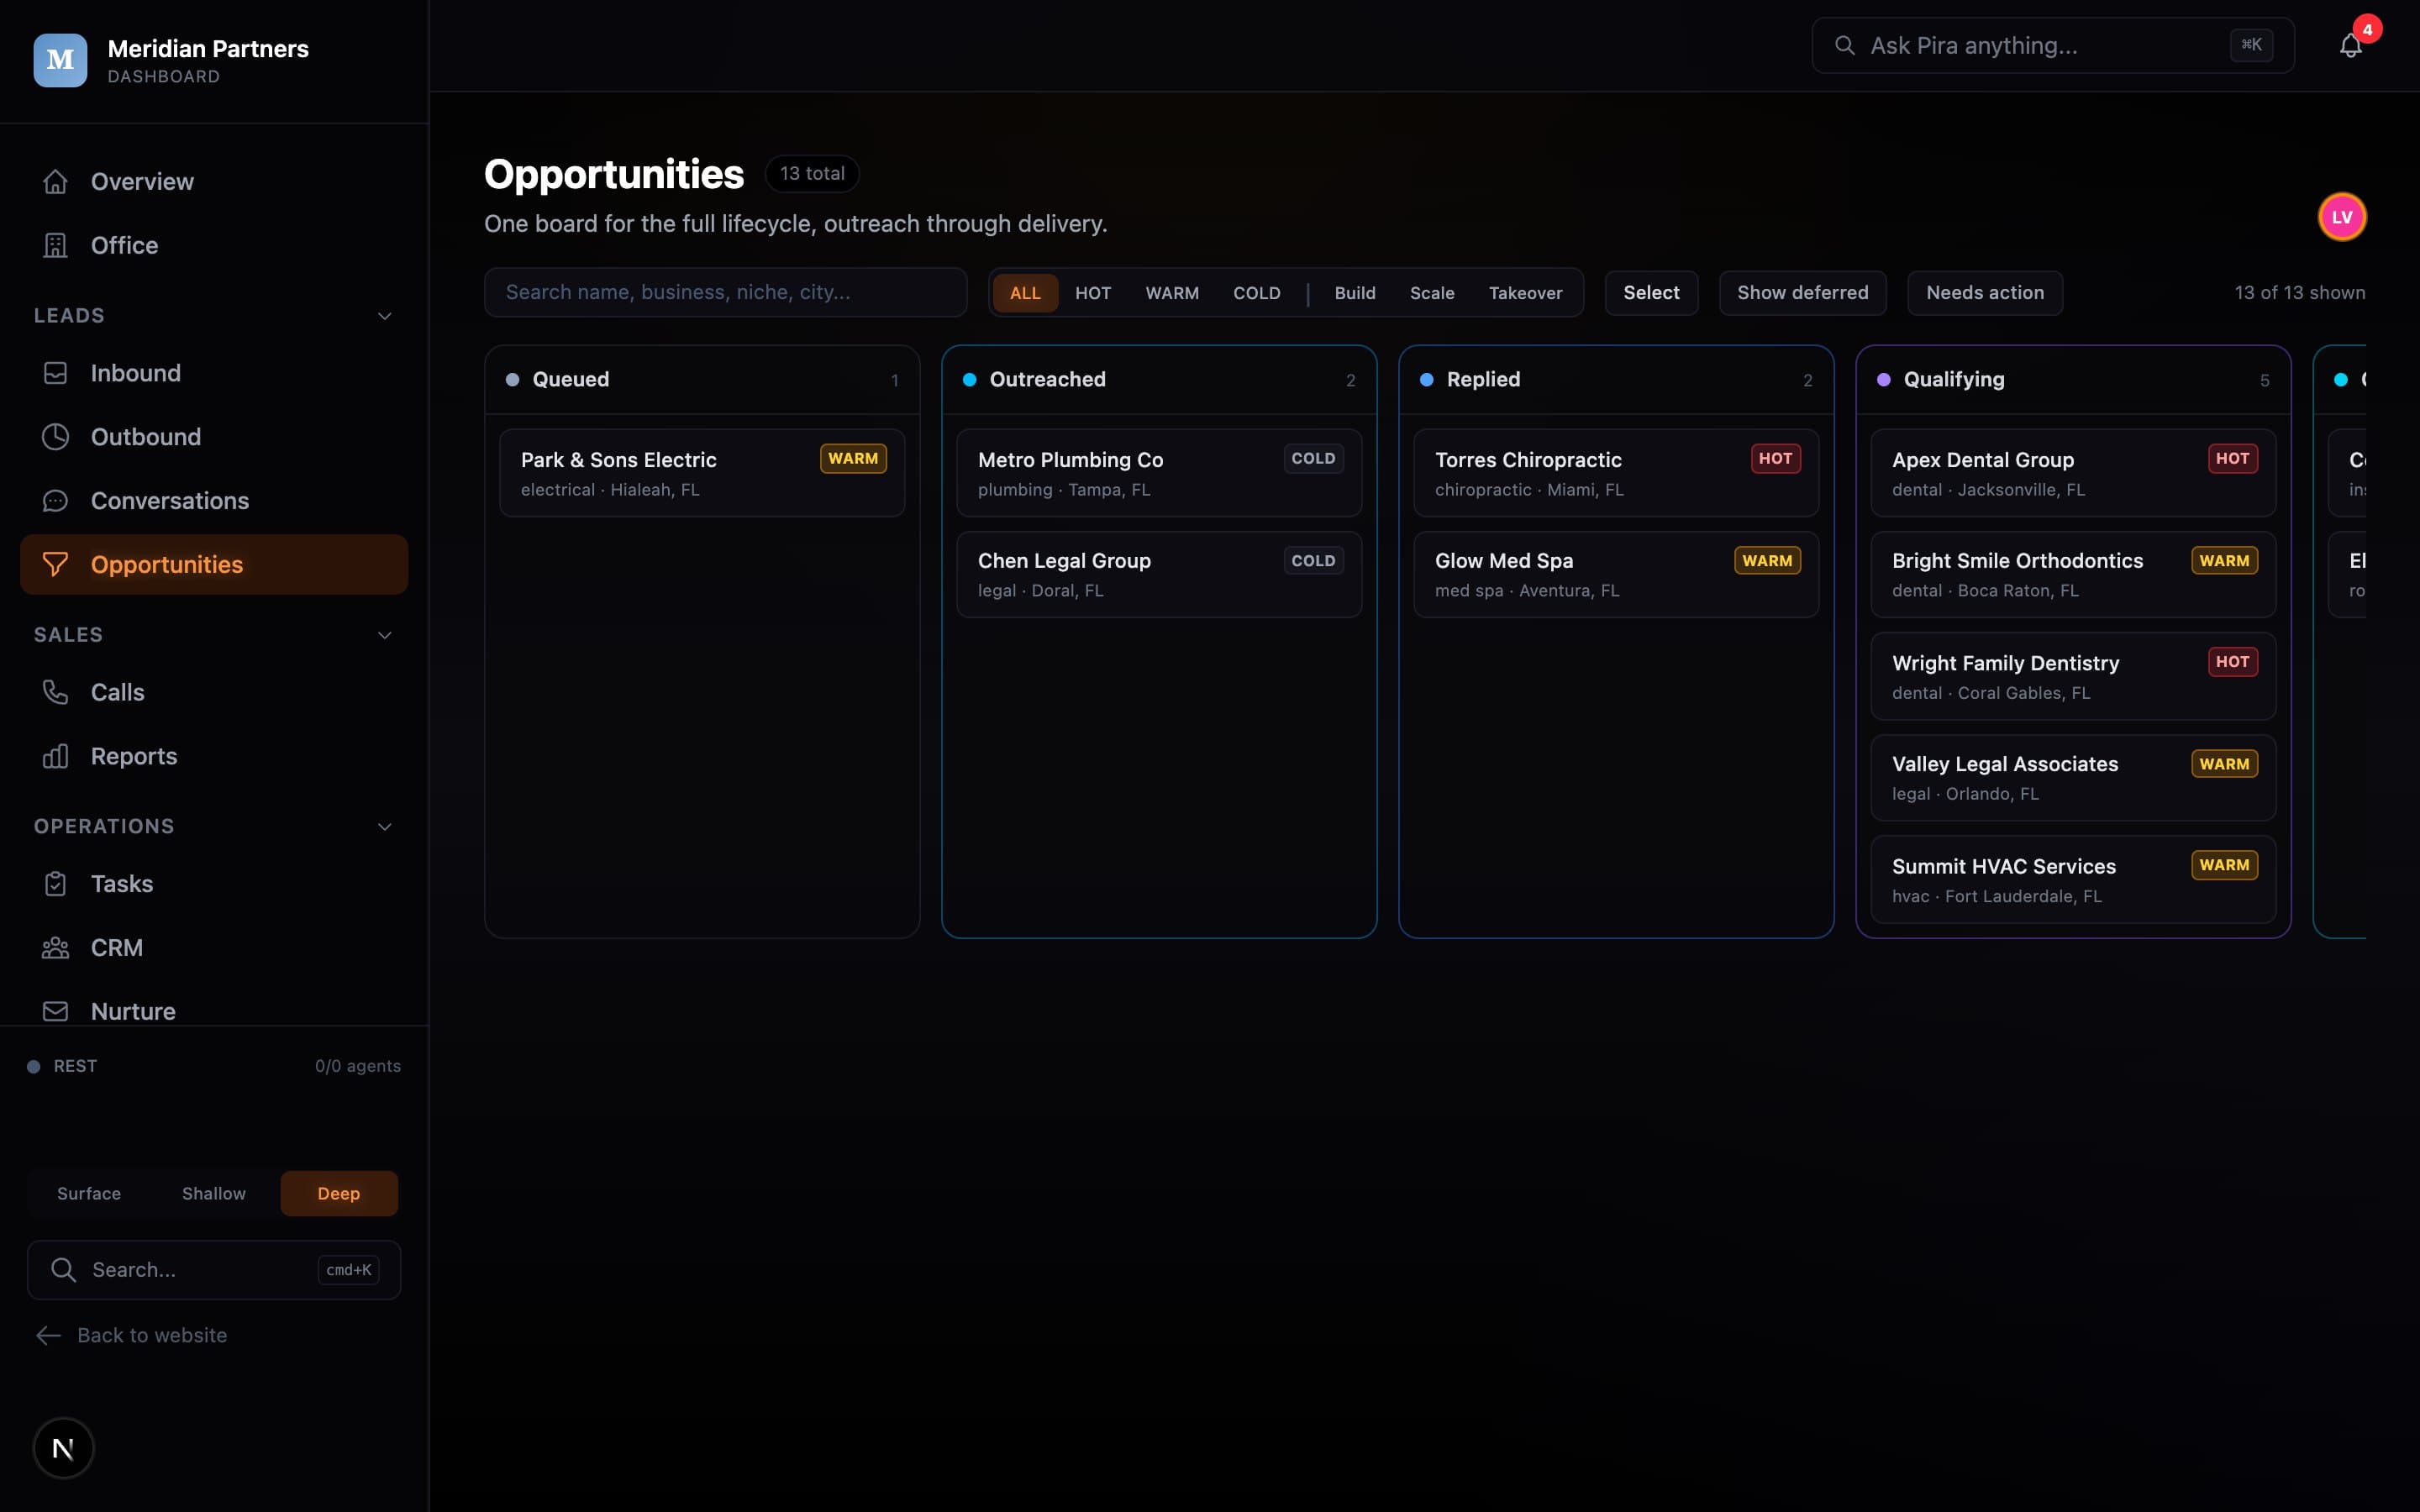The height and width of the screenshot is (1512, 2420).
Task: Open Reports bar chart icon
Action: (55, 756)
